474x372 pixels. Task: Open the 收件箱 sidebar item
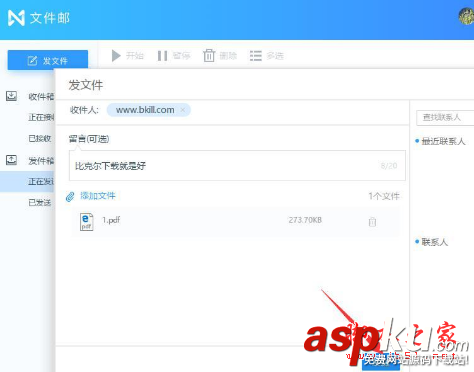(x=41, y=97)
